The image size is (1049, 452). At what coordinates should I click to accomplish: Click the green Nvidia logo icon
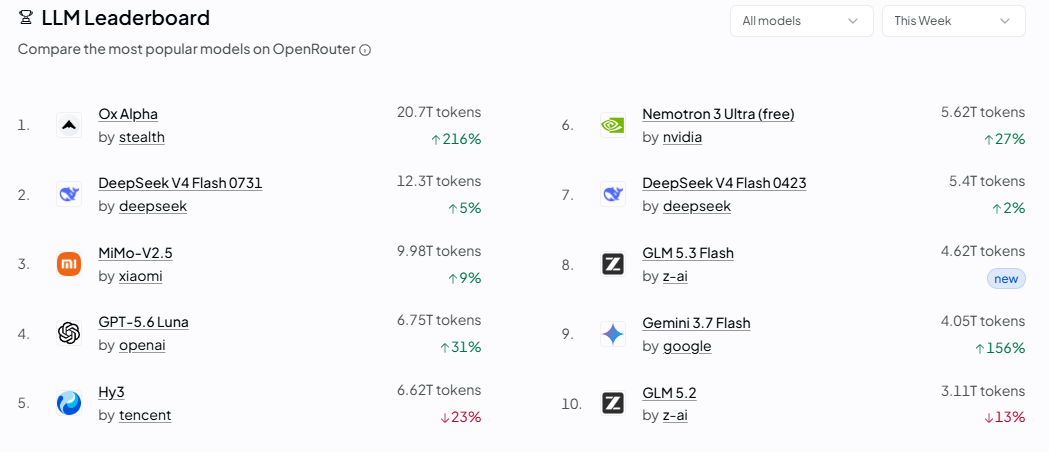(613, 125)
